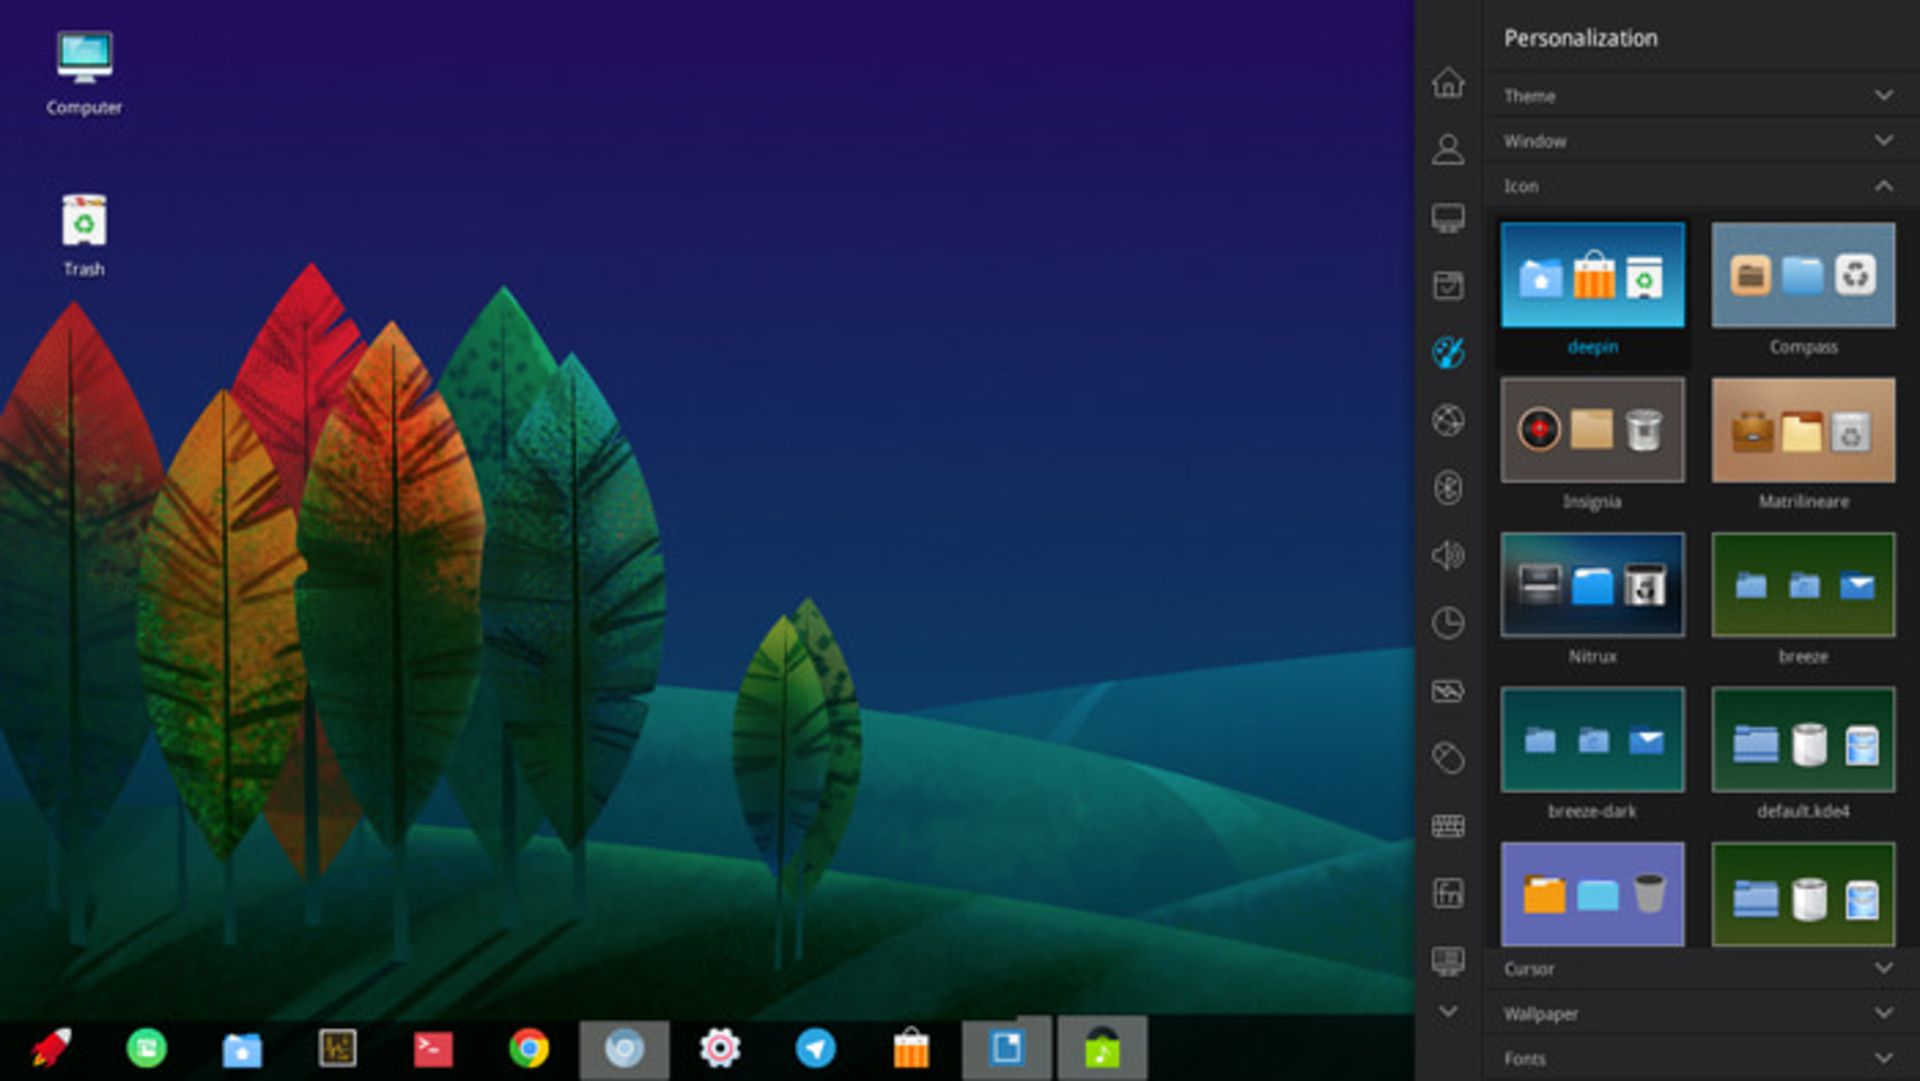Expand the Theme section

[x=1697, y=96]
